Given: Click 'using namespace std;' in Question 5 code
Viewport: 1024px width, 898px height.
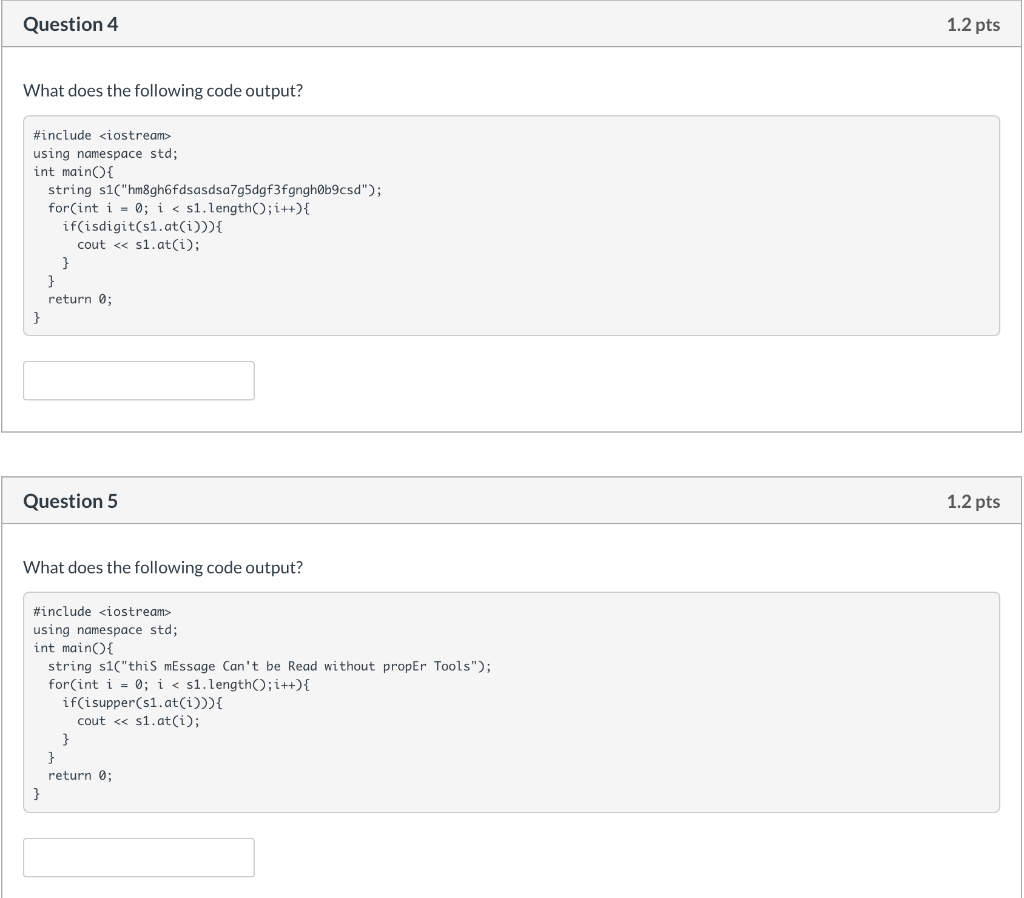Looking at the screenshot, I should click(105, 630).
